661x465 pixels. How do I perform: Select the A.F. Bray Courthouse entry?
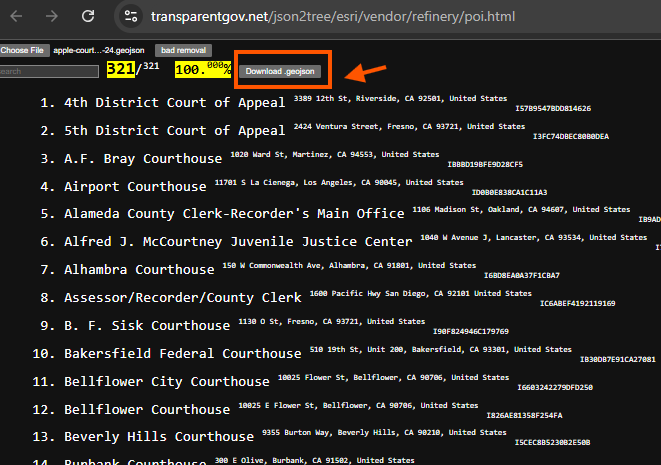pyautogui.click(x=142, y=159)
